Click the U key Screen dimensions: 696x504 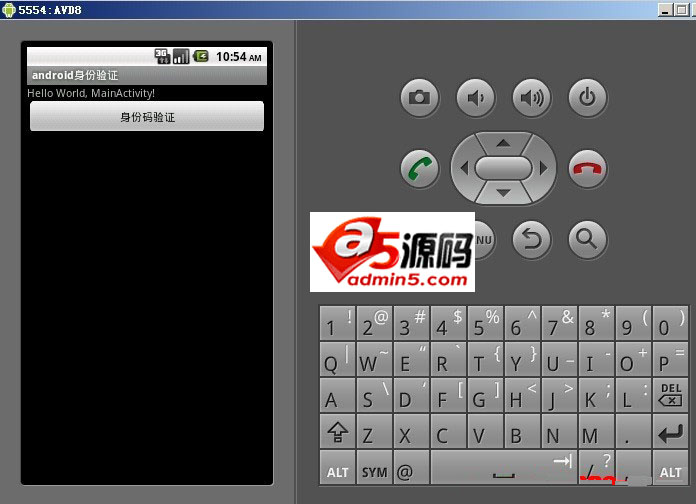tap(559, 359)
